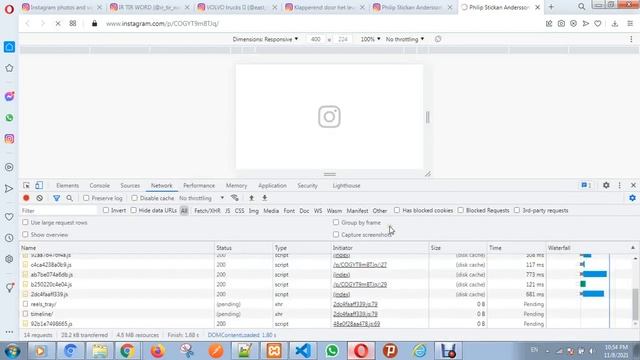This screenshot has width=640, height=360.
Task: Toggle the inspect element picker icon
Action: click(x=27, y=185)
